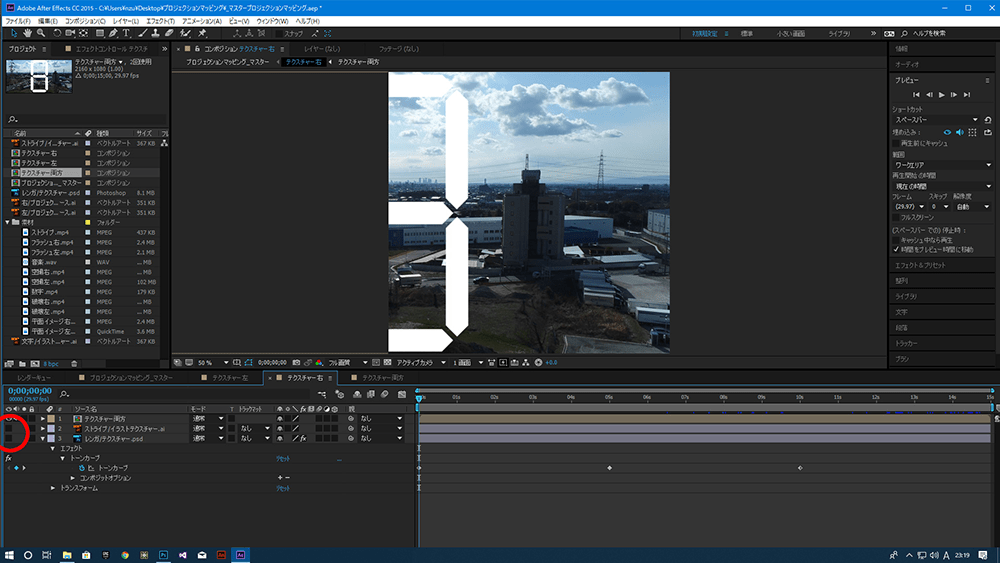Enable the フルスクリーン checkbox
This screenshot has height=563, width=1000.
click(896, 217)
